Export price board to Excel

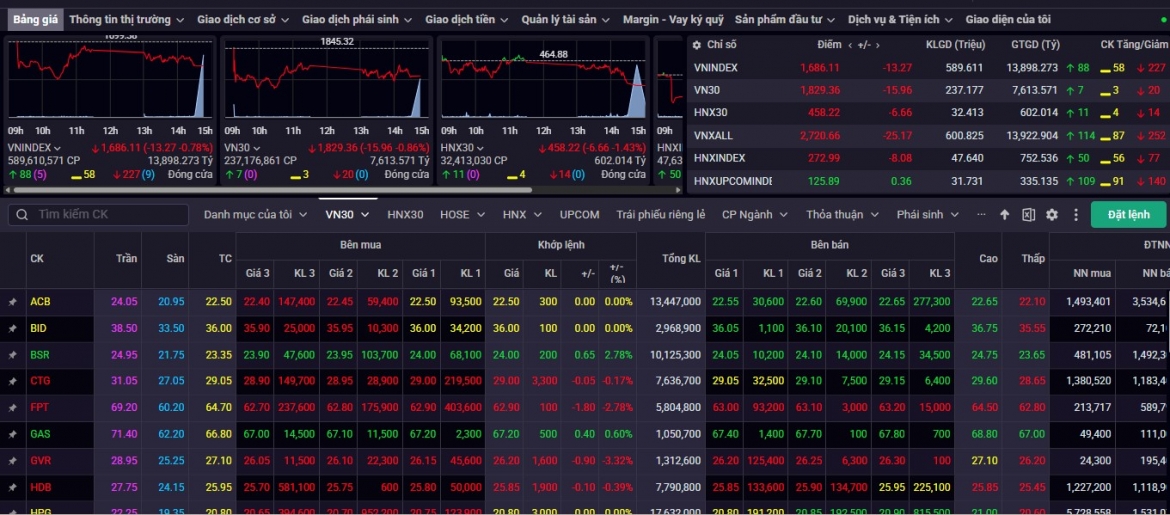1028,215
